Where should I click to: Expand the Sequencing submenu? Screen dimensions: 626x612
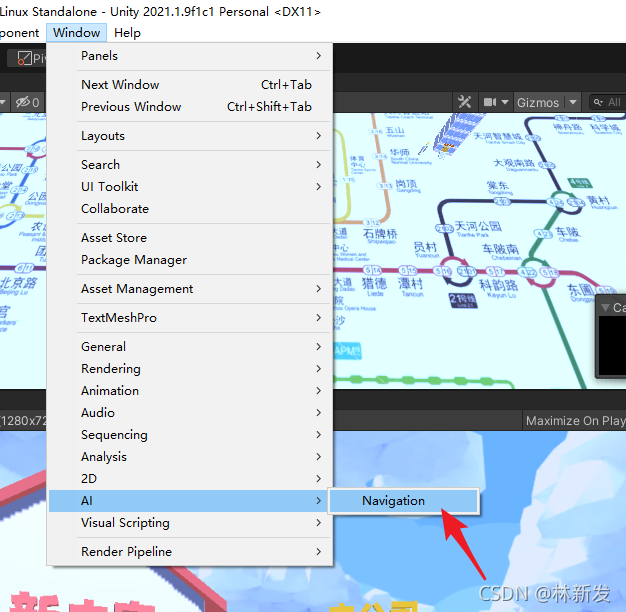[190, 434]
